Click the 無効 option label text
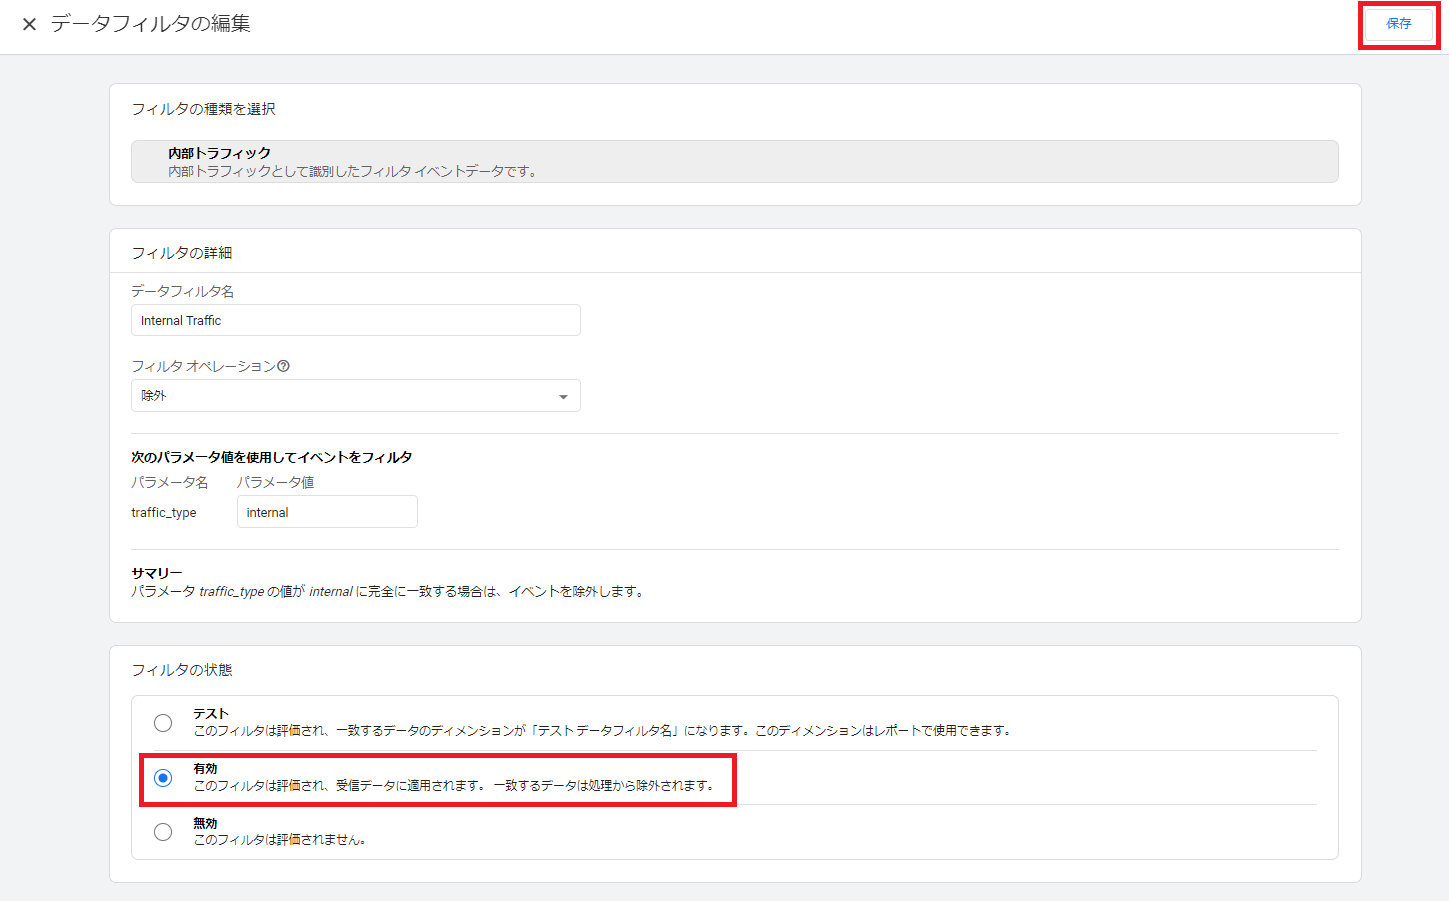This screenshot has width=1449, height=901. click(x=205, y=823)
